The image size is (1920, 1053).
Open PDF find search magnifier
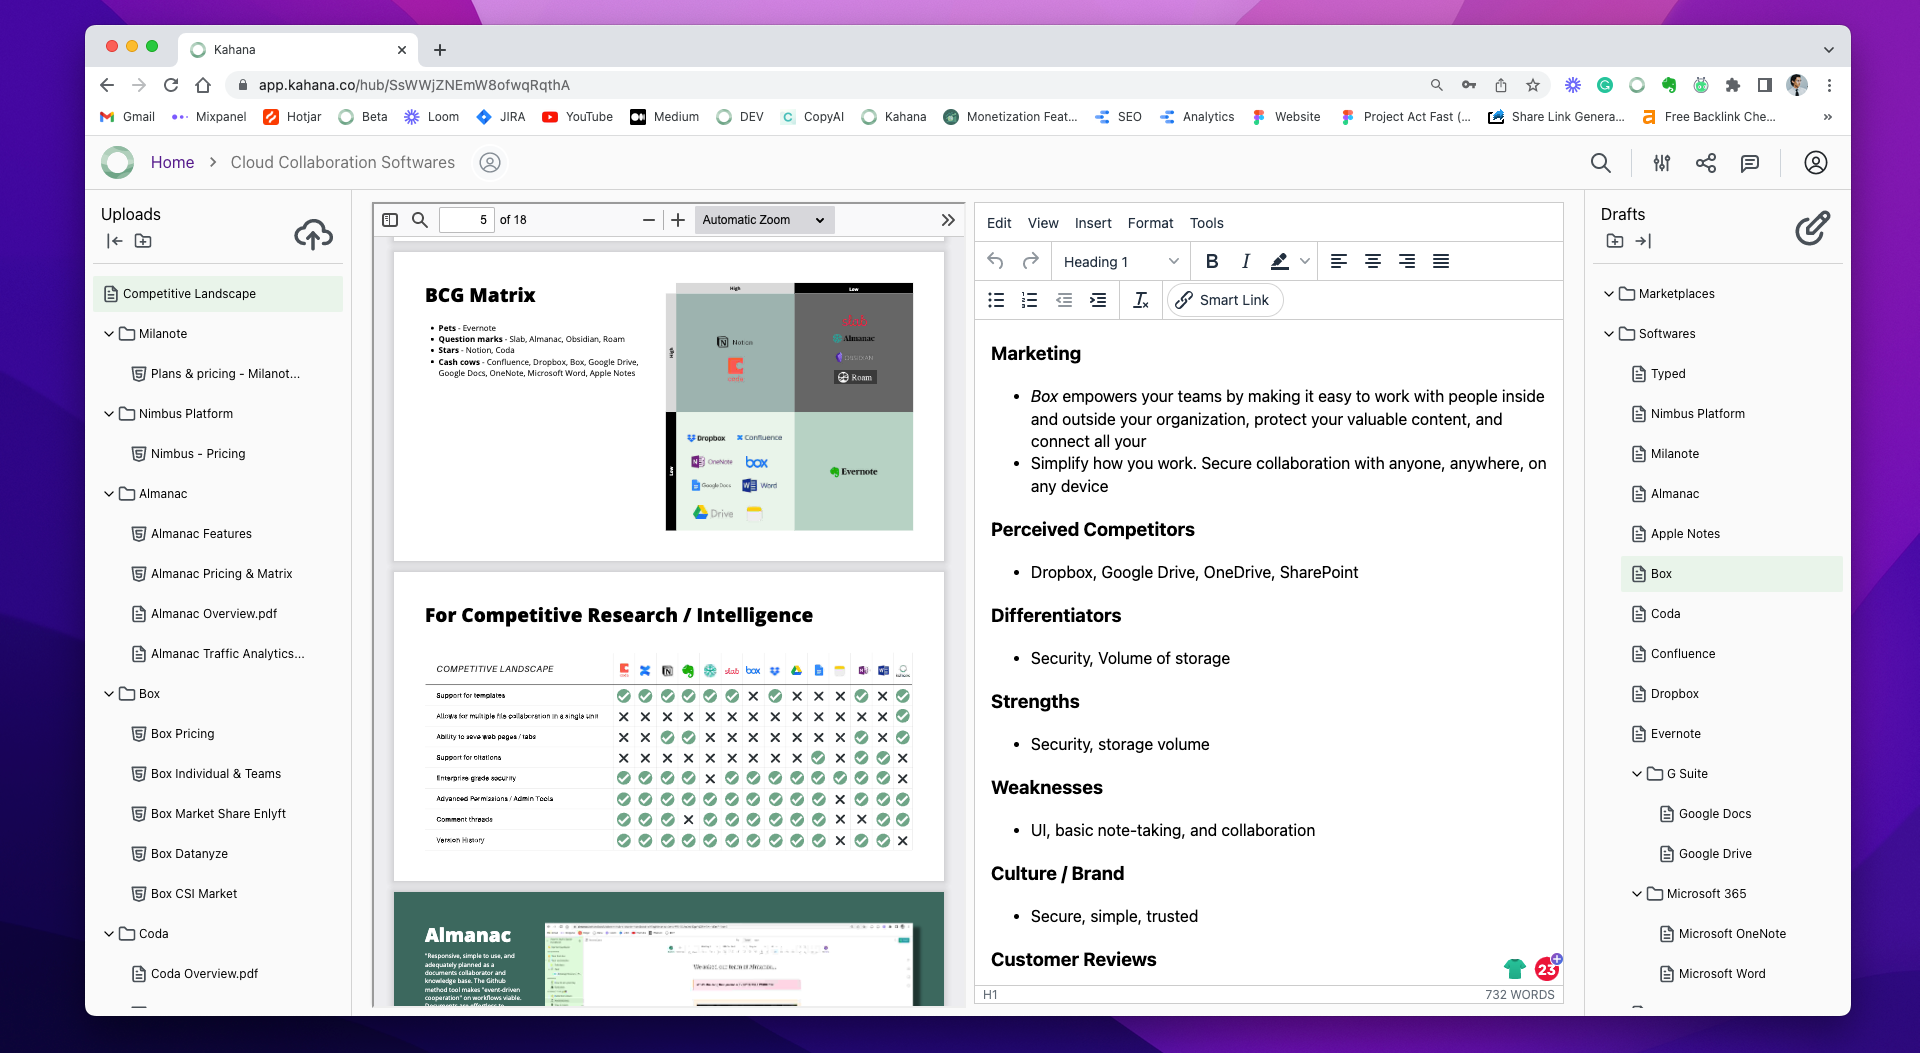420,220
